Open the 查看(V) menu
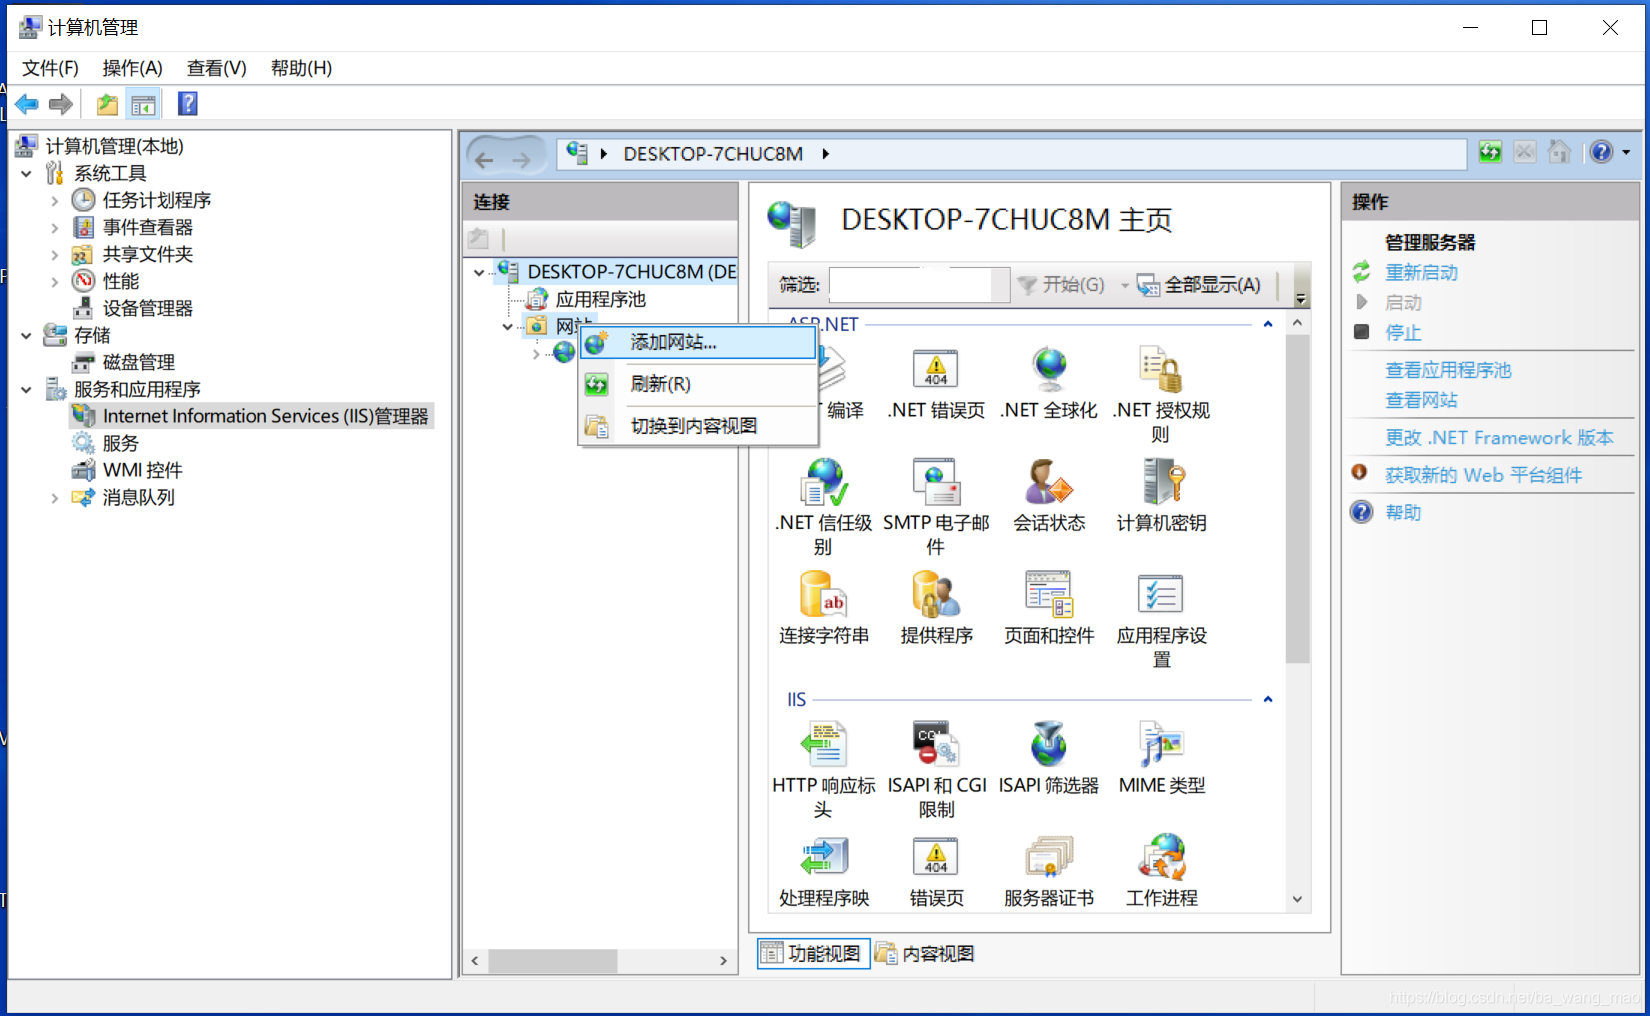 [x=216, y=68]
